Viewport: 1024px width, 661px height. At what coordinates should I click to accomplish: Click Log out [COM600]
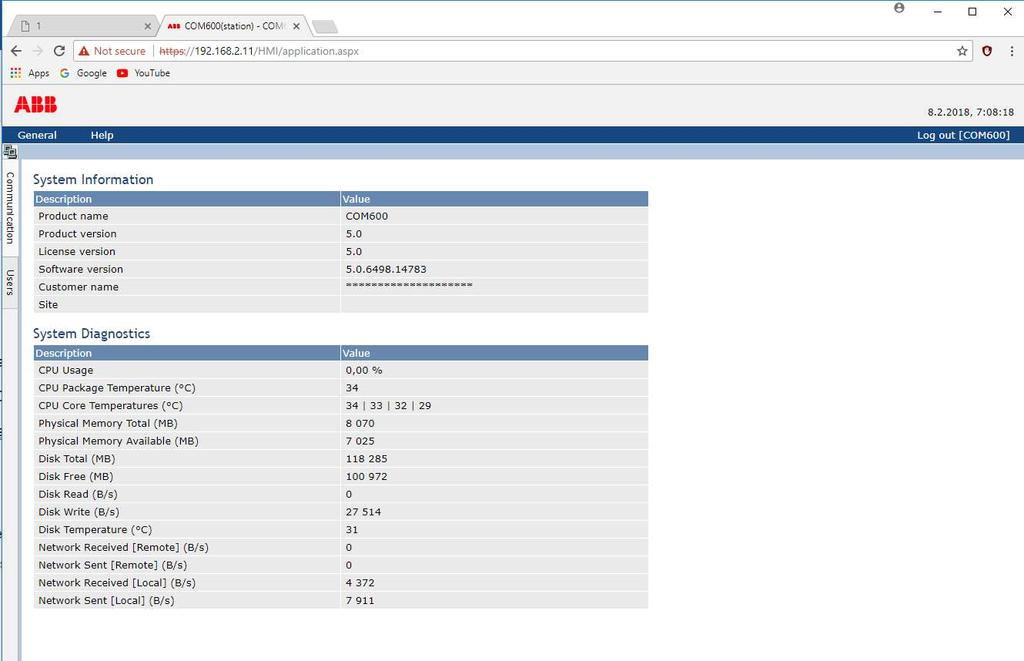pos(963,135)
